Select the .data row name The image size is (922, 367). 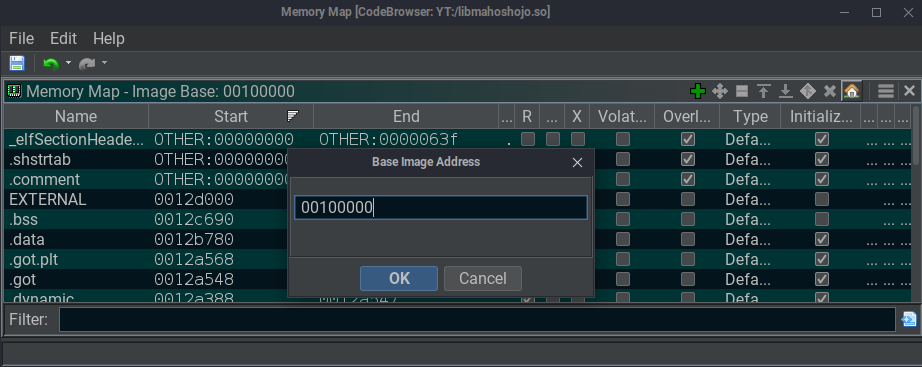(26, 239)
